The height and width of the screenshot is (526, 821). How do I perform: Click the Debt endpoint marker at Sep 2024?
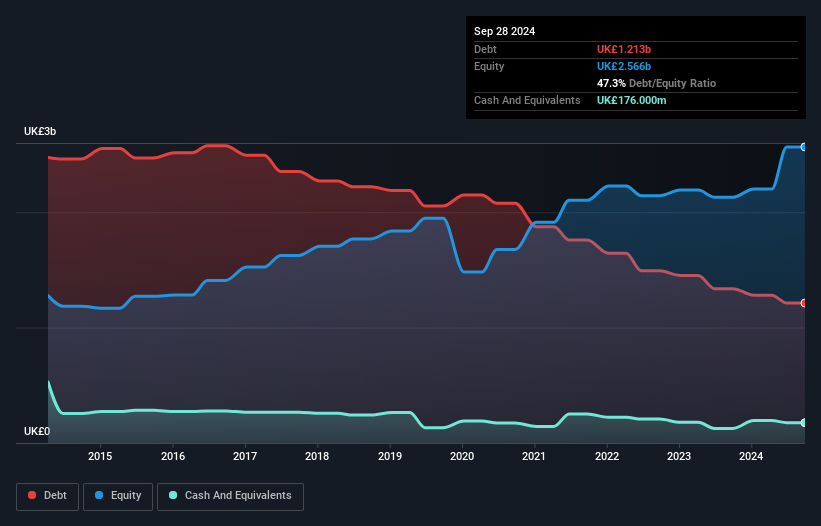click(x=803, y=303)
